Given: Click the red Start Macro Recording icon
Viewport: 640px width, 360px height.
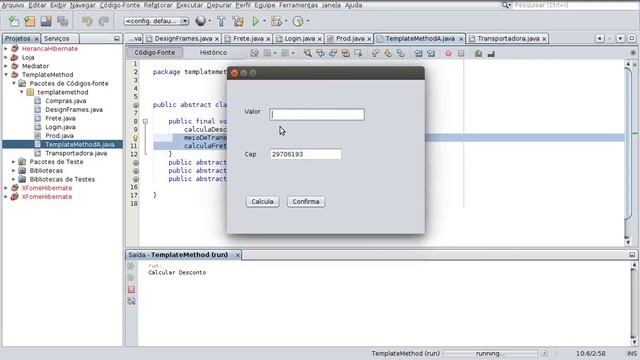Looking at the screenshot, I should 448,53.
